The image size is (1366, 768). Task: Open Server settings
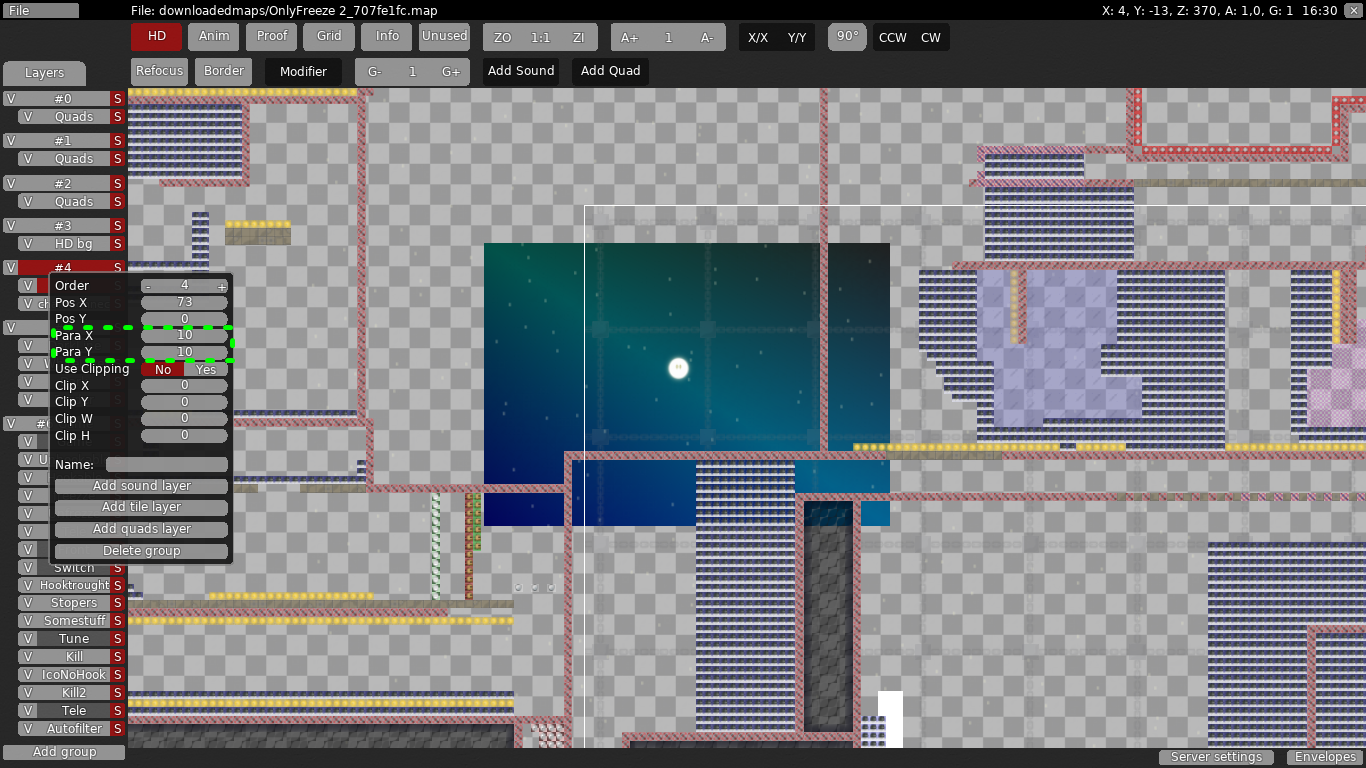click(1216, 757)
